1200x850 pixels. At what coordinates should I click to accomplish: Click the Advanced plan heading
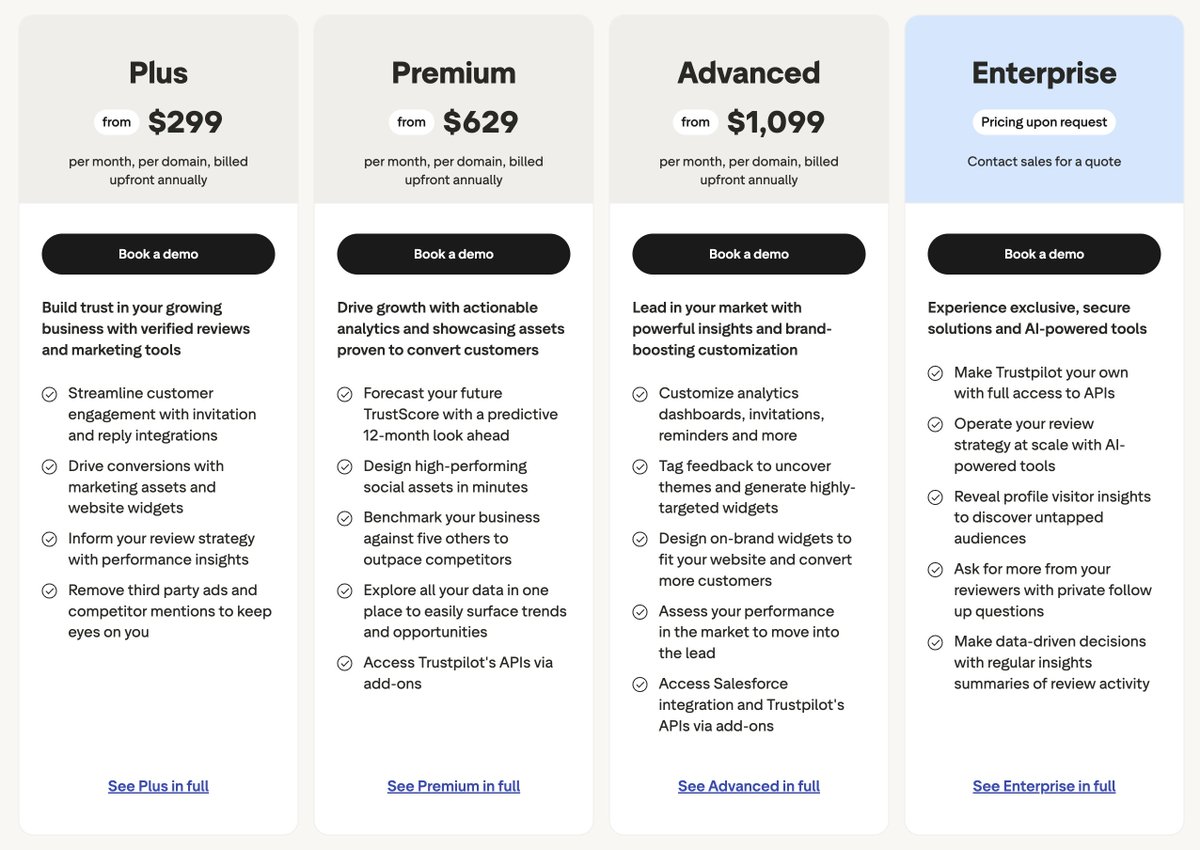tap(749, 73)
